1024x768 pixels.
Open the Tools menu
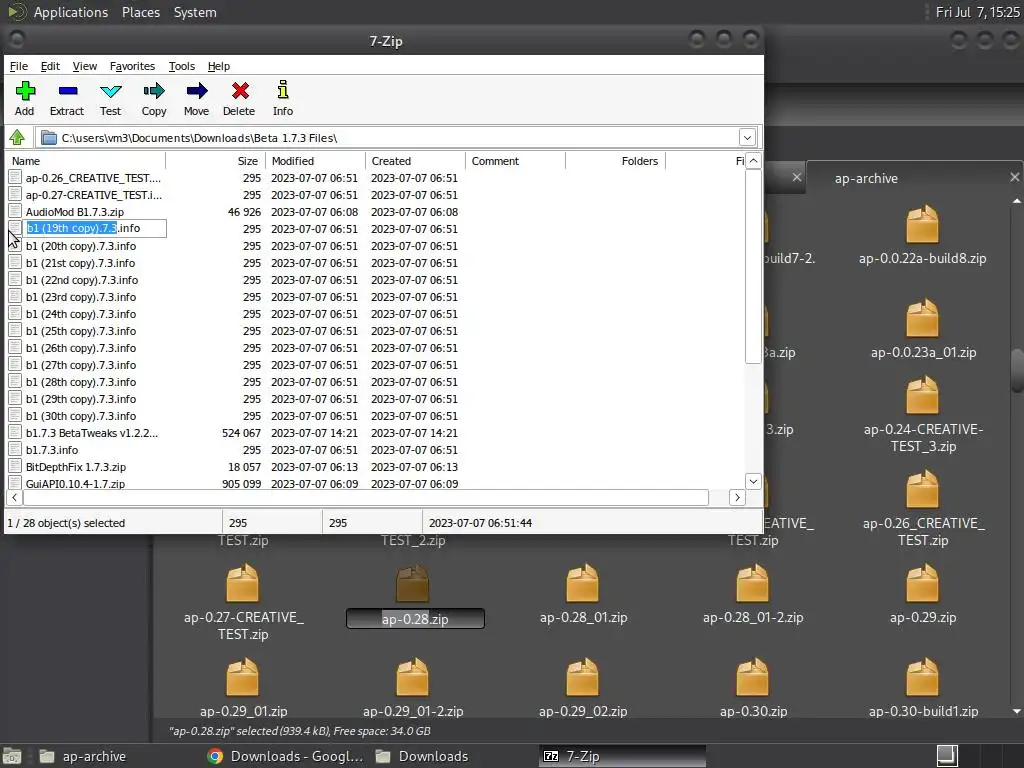click(182, 66)
